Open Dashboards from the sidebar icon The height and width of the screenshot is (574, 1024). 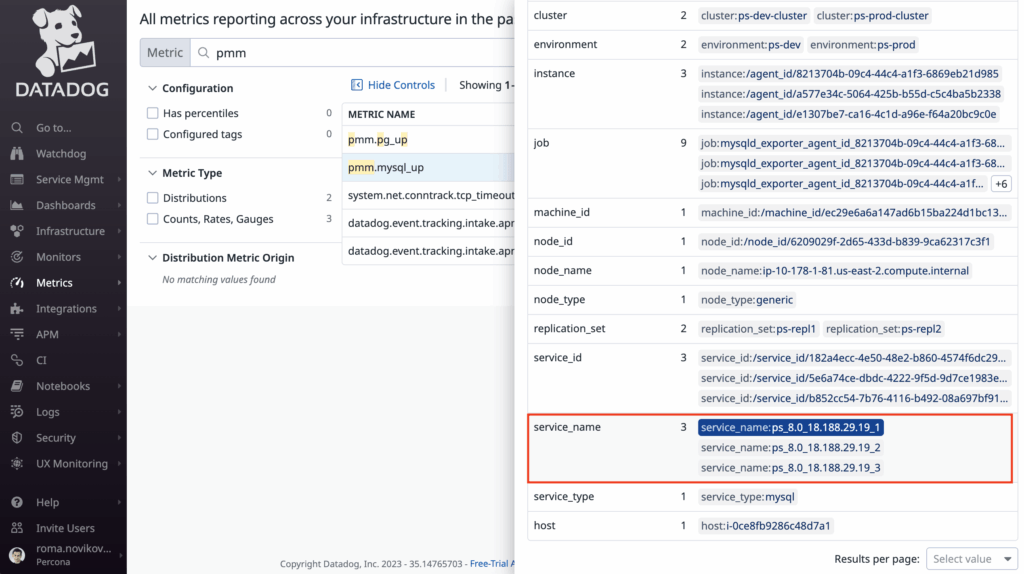pyautogui.click(x=16, y=205)
